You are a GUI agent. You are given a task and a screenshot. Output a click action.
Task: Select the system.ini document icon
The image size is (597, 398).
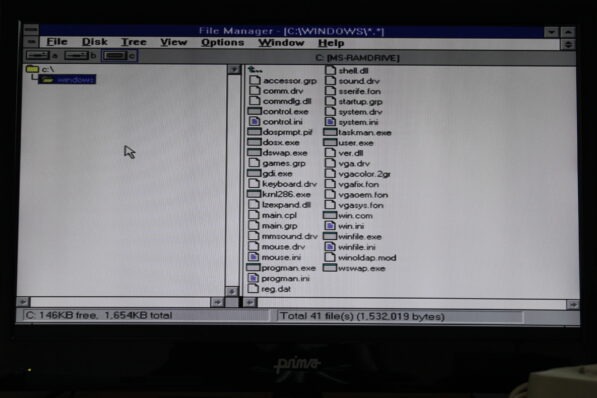pos(330,122)
